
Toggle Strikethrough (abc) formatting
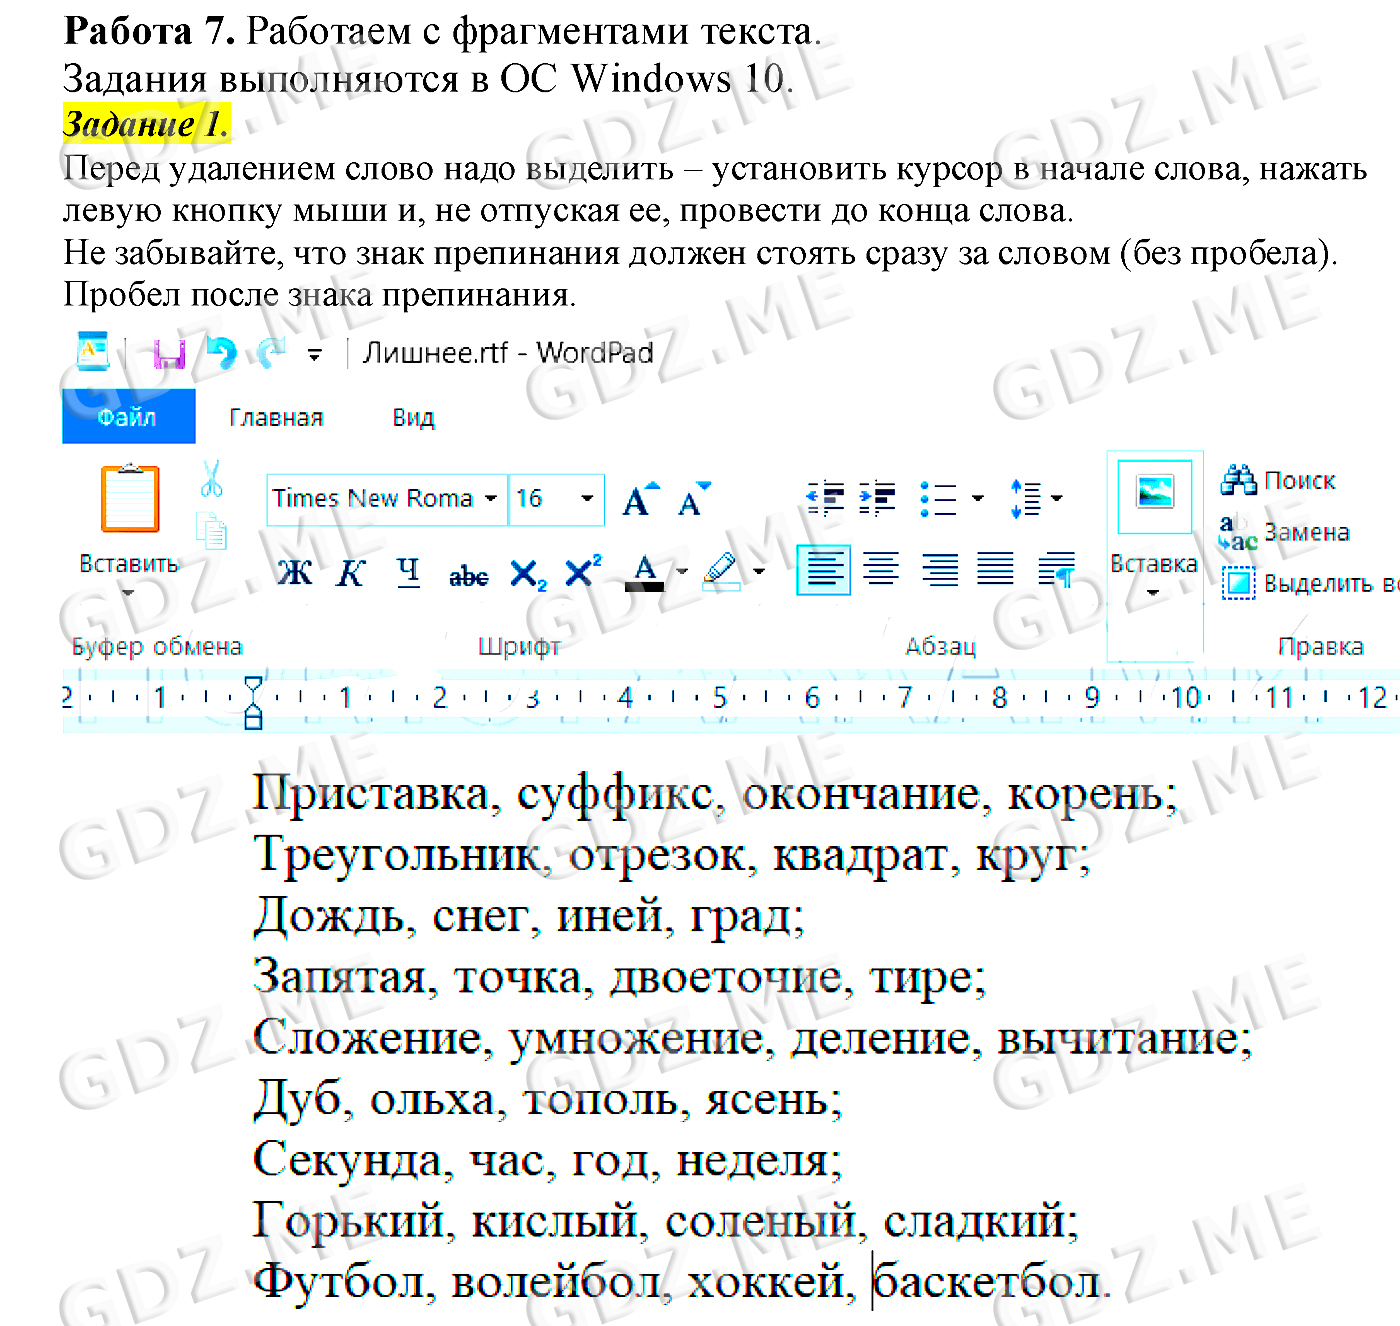[x=468, y=575]
